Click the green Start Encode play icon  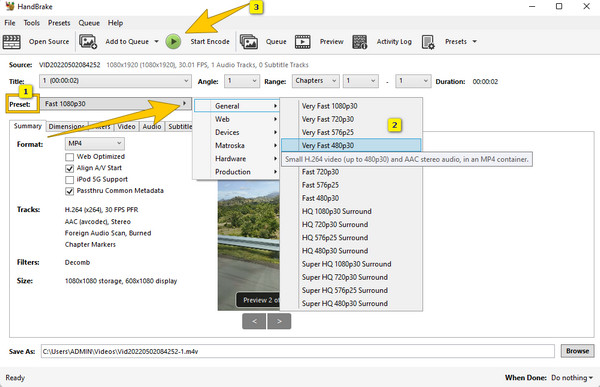coord(173,41)
